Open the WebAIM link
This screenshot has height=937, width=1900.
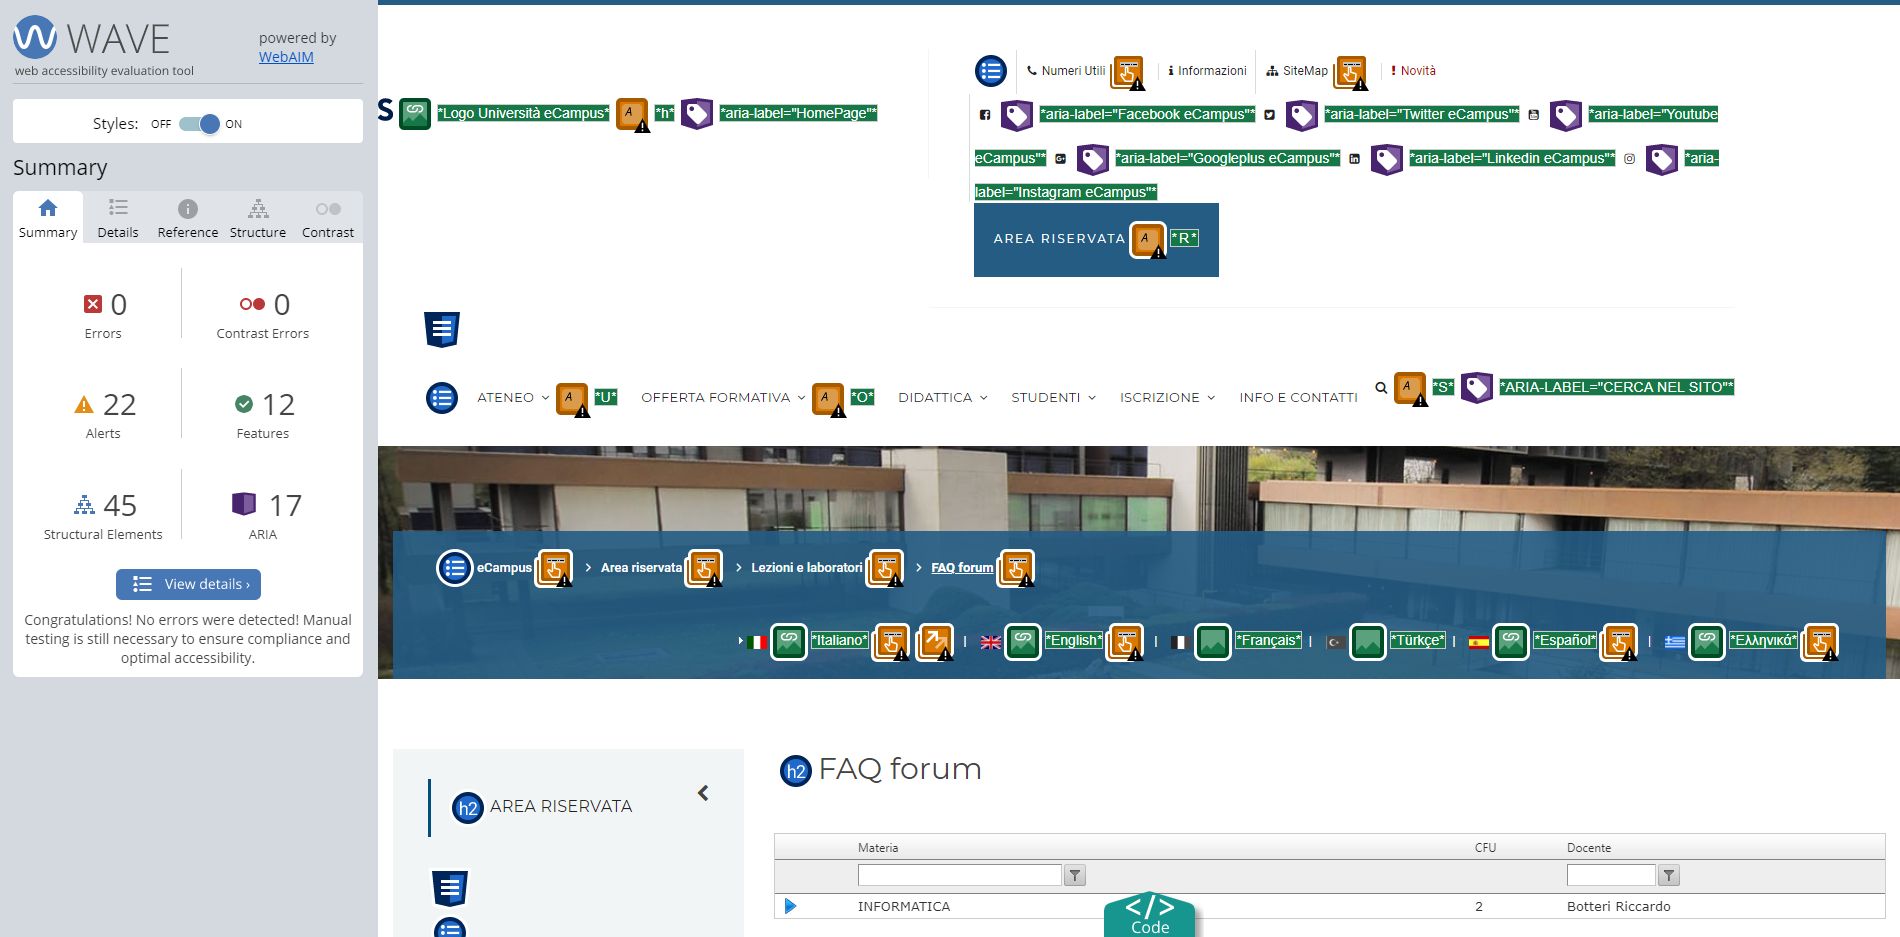tap(286, 57)
